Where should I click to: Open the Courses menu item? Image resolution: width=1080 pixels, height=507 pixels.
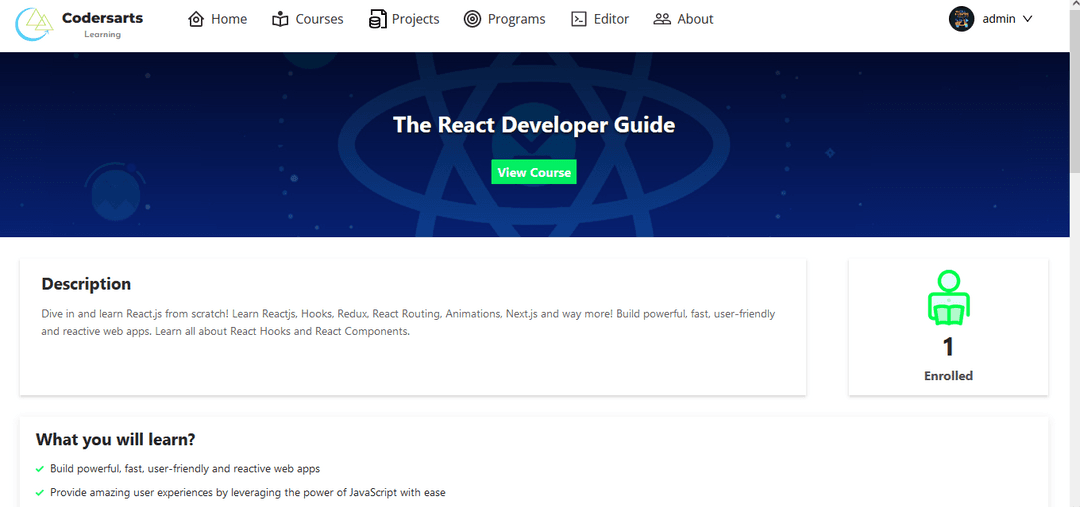(319, 19)
